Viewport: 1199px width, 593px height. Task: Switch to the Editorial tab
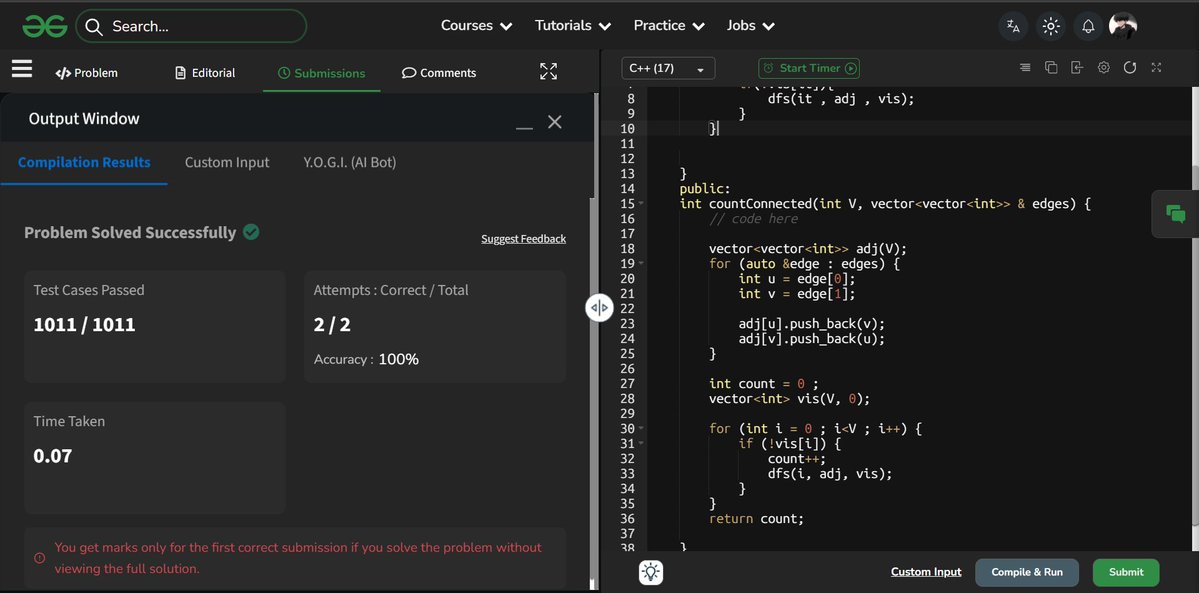coord(205,73)
